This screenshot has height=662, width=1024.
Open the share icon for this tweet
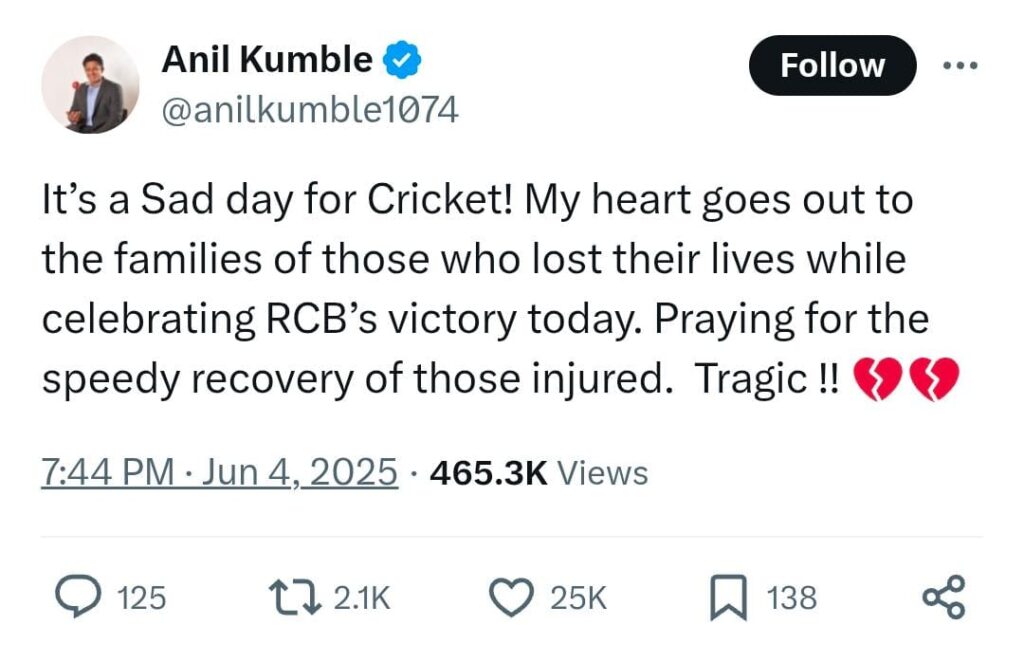(x=944, y=597)
